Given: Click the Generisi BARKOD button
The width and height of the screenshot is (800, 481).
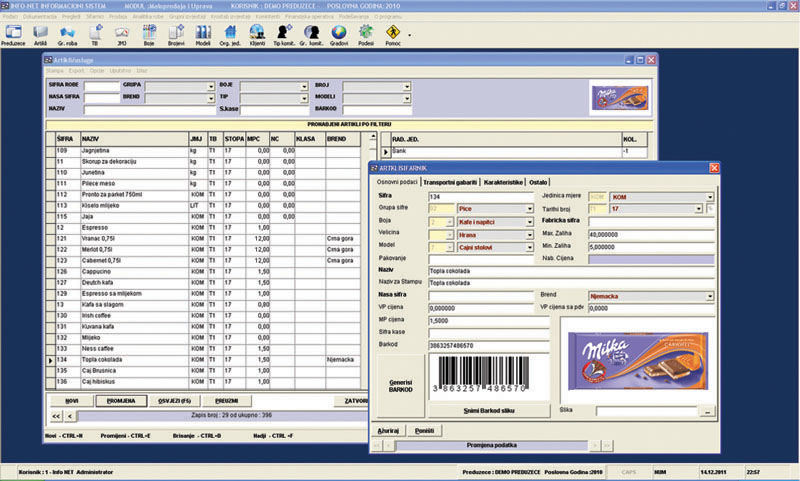Looking at the screenshot, I should click(401, 386).
